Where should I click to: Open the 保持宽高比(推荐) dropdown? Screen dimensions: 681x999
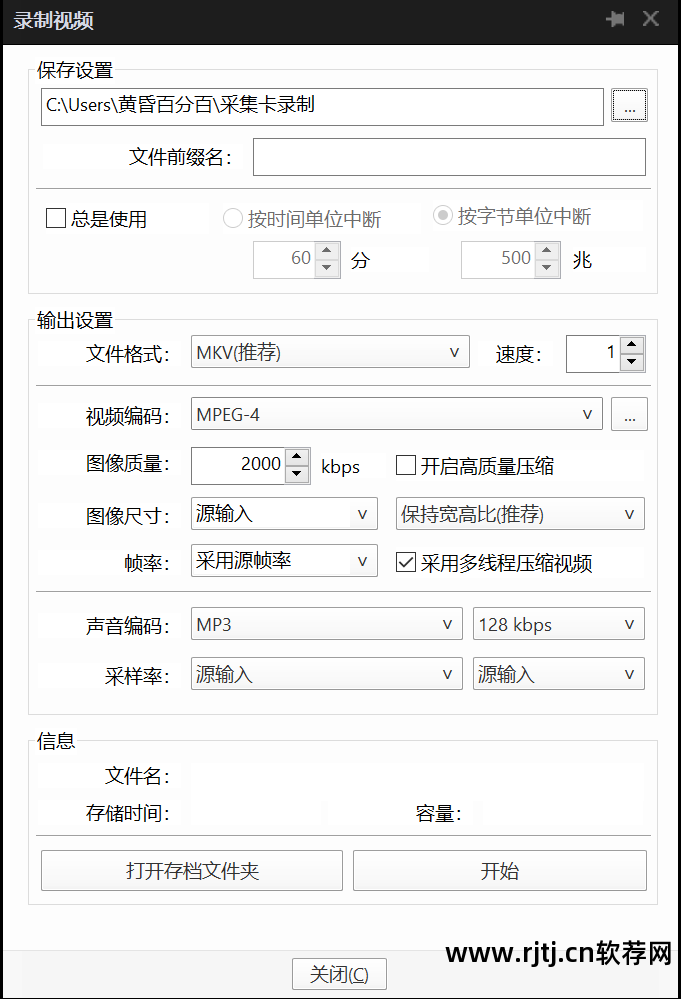[520, 514]
